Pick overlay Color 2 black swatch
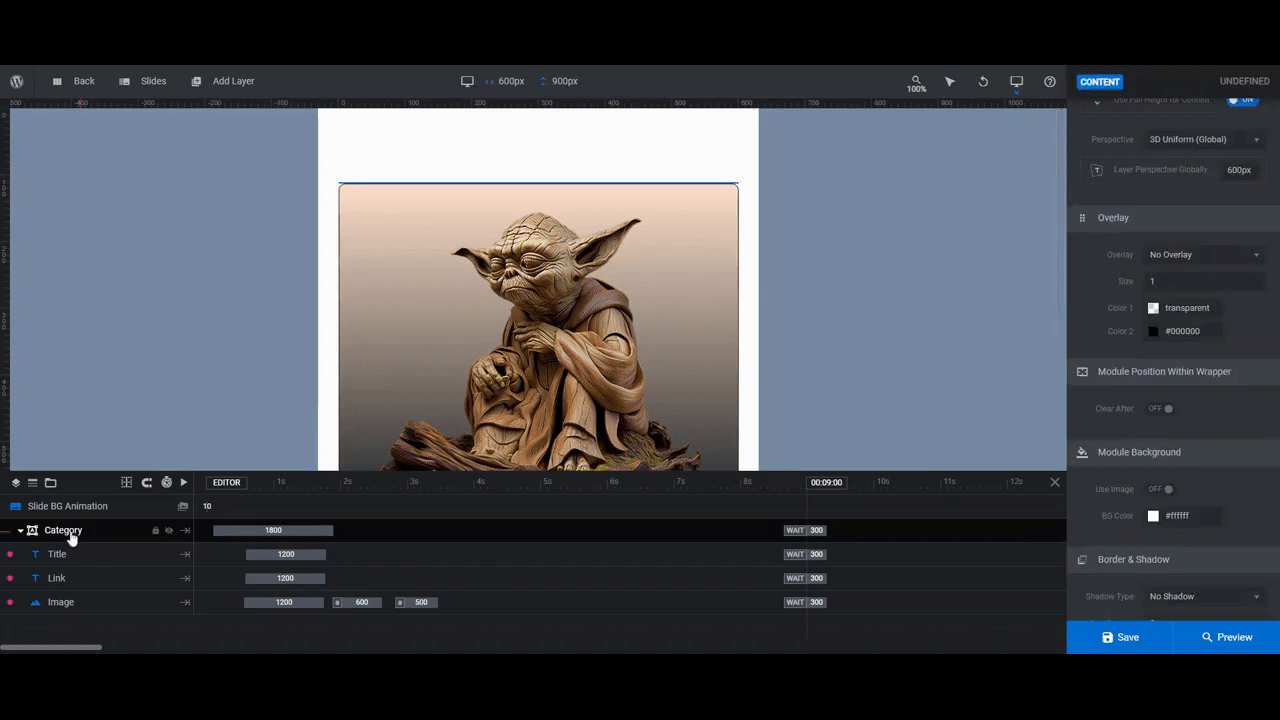Image resolution: width=1280 pixels, height=720 pixels. 1153,331
